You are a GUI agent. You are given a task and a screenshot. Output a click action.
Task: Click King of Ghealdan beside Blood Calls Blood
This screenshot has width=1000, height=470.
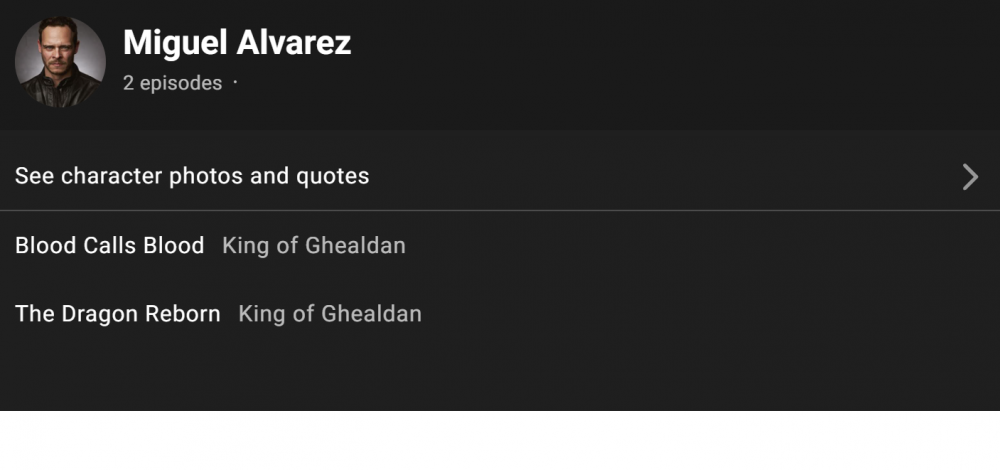point(314,245)
